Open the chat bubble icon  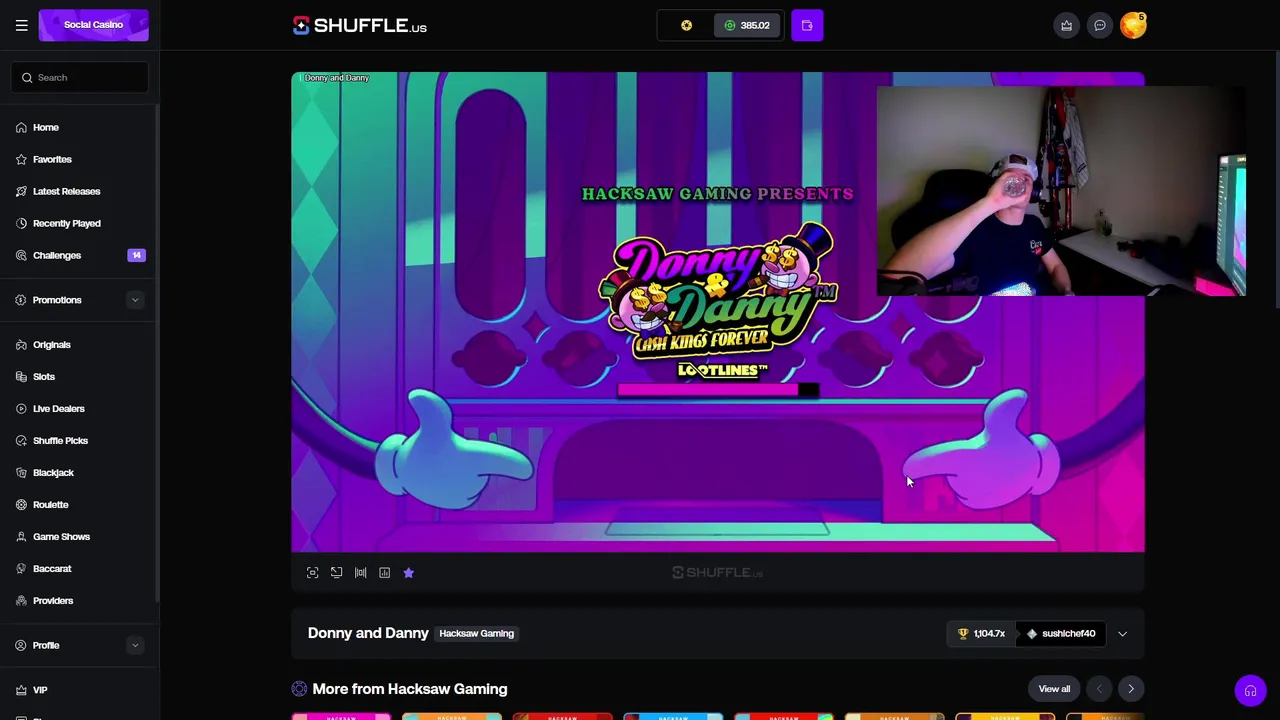1099,25
